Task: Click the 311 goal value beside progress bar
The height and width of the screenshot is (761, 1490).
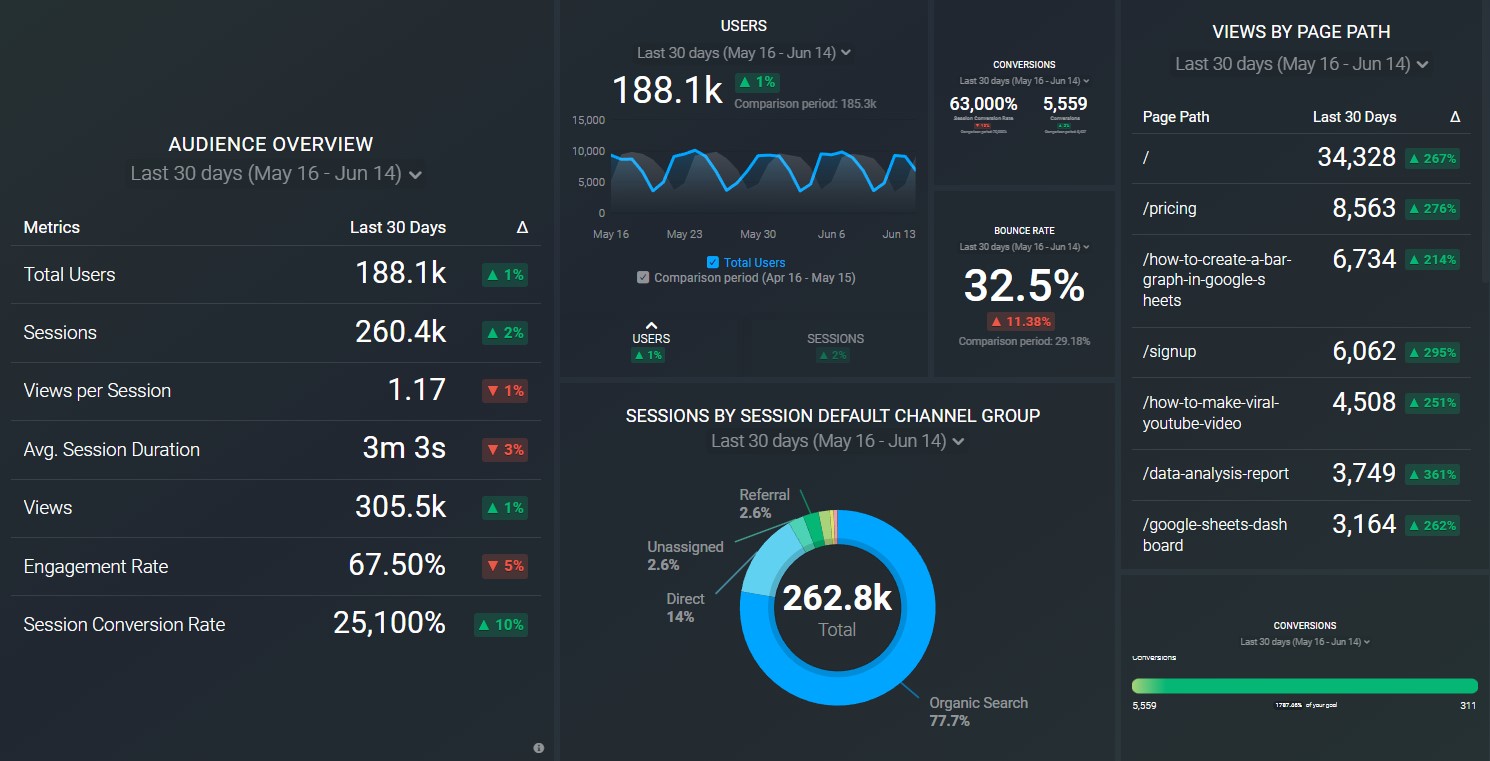Action: tap(1468, 706)
